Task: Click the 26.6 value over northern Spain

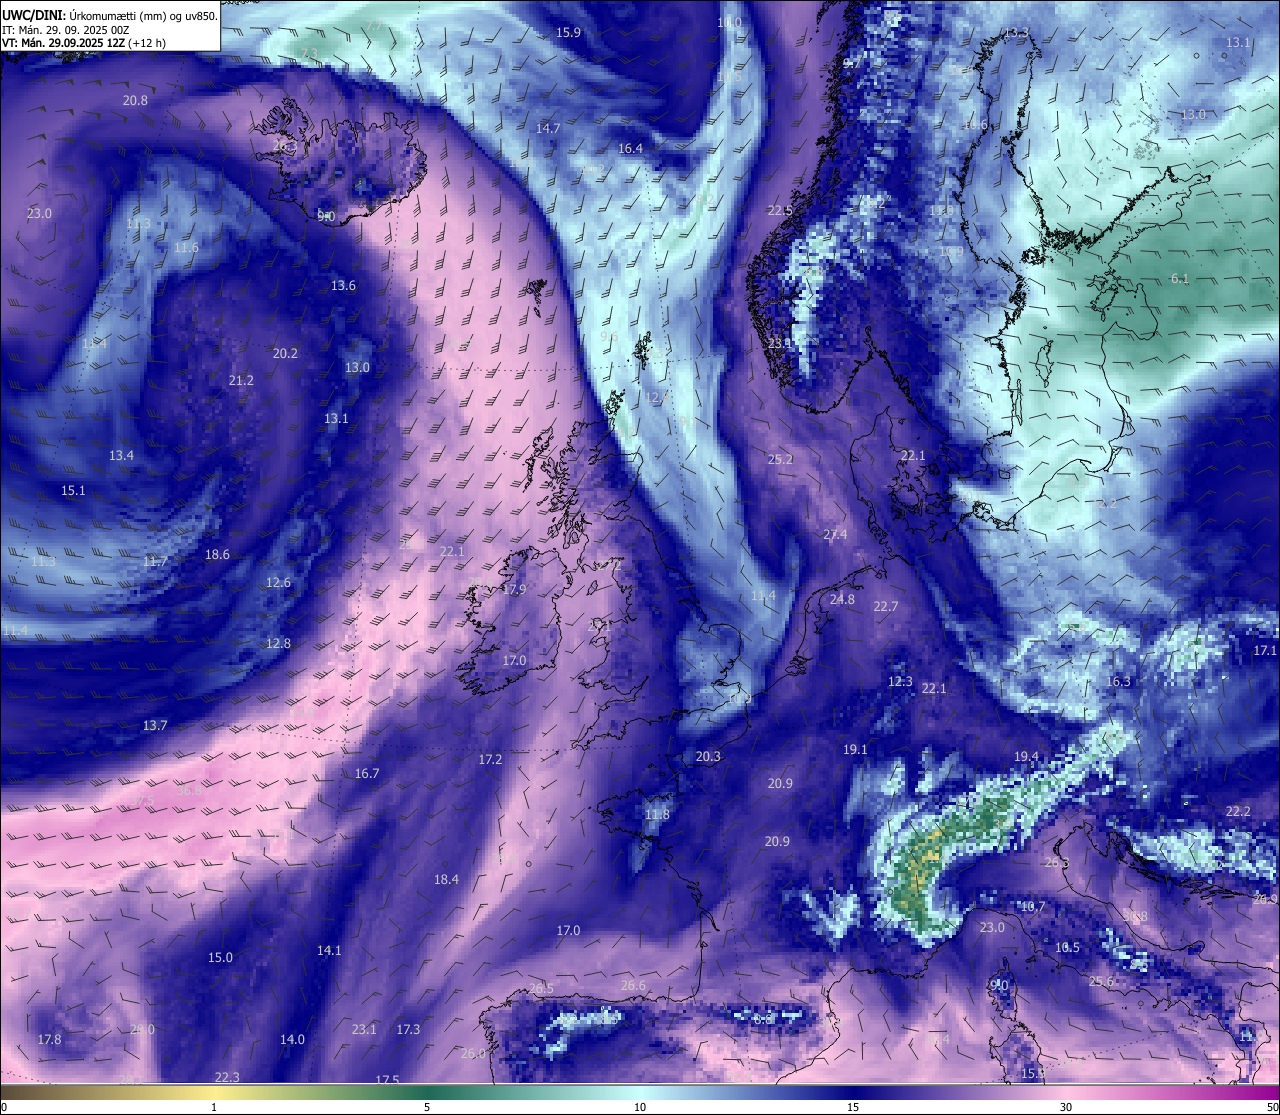Action: tap(633, 985)
